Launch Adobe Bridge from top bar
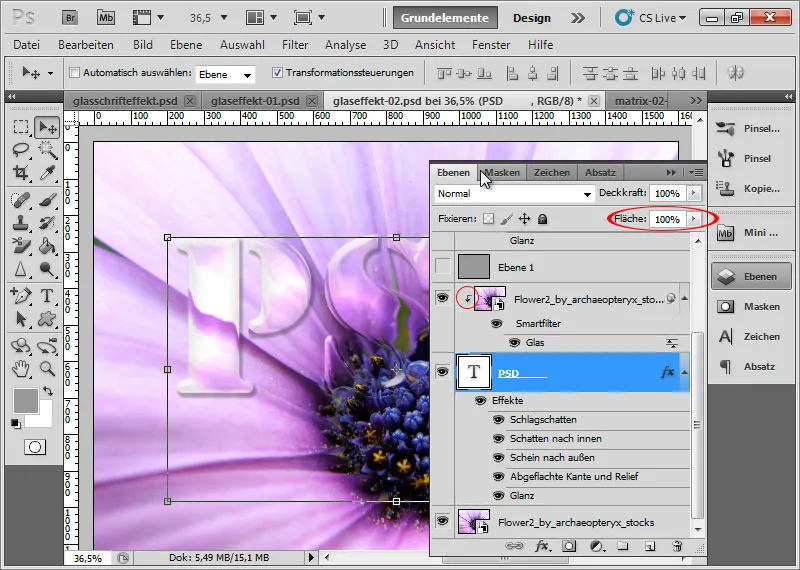The width and height of the screenshot is (800, 570). (70, 18)
